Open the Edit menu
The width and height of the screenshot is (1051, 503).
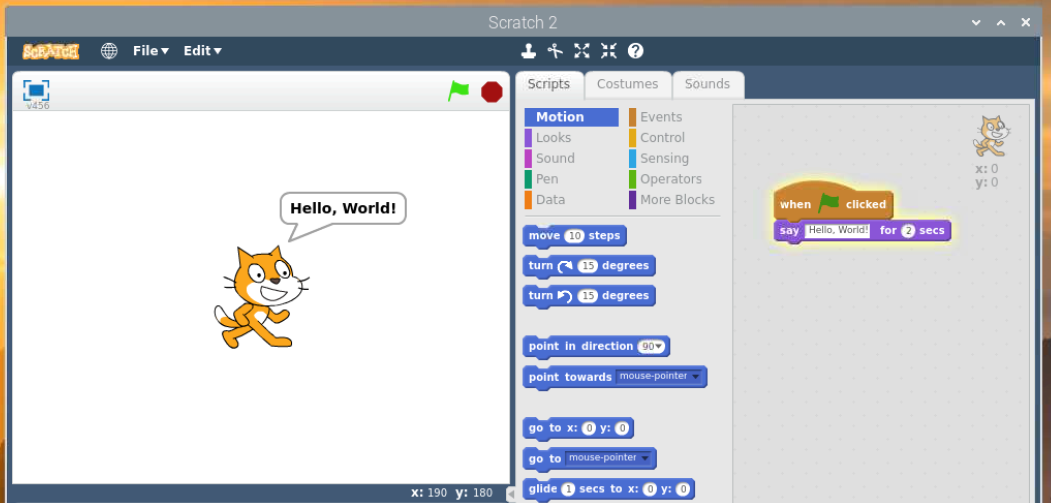[x=202, y=51]
